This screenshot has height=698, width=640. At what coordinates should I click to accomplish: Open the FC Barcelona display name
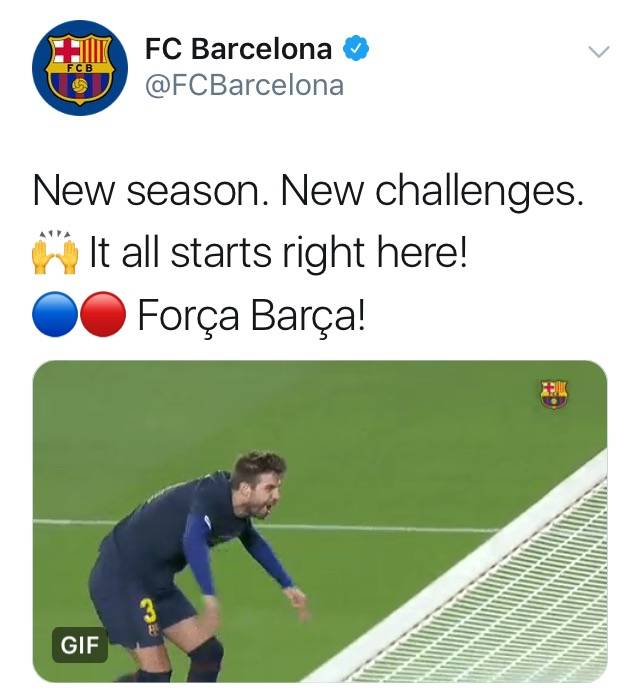pos(239,49)
